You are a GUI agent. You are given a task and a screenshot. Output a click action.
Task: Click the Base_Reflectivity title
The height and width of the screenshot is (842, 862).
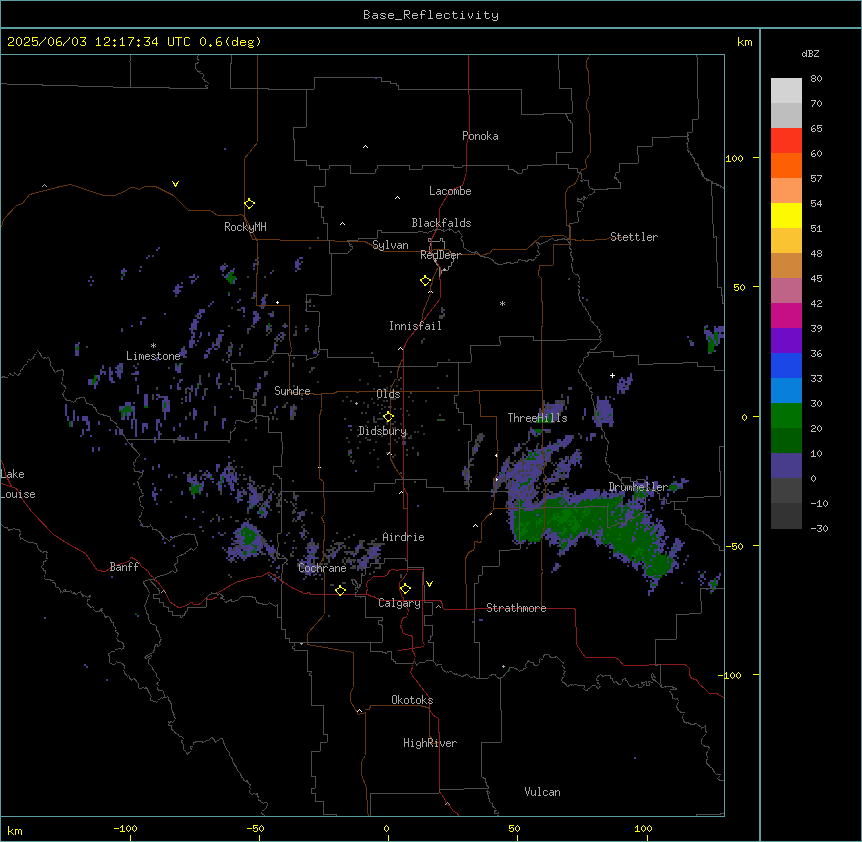click(431, 15)
